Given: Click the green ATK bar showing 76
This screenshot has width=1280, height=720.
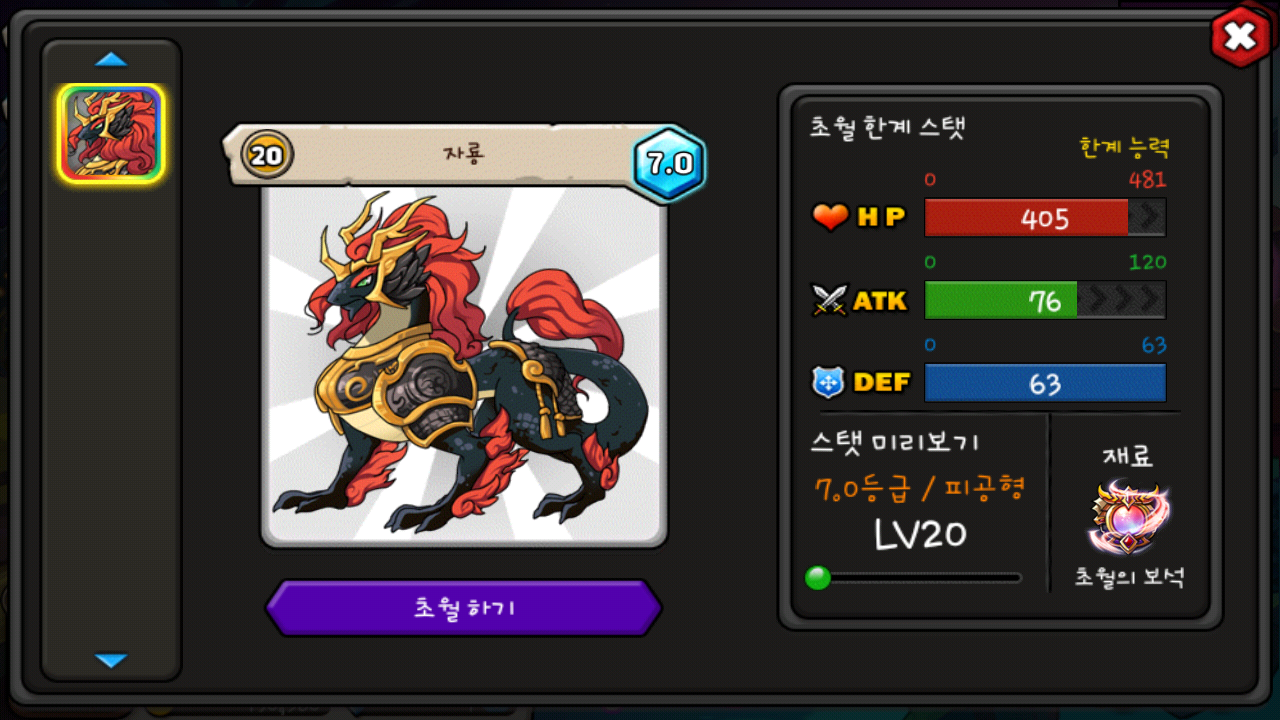Looking at the screenshot, I should click(1045, 300).
